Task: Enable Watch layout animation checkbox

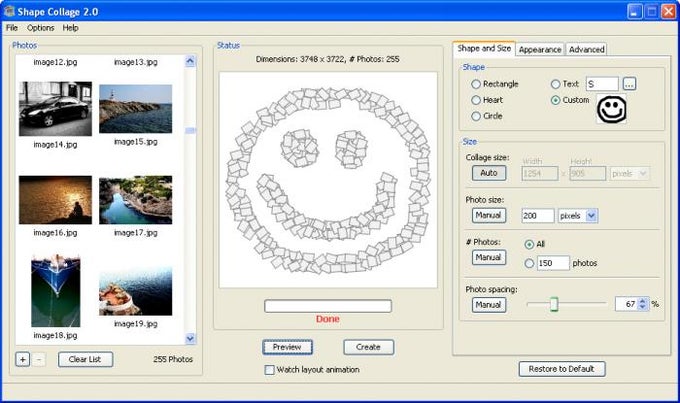Action: click(x=269, y=370)
